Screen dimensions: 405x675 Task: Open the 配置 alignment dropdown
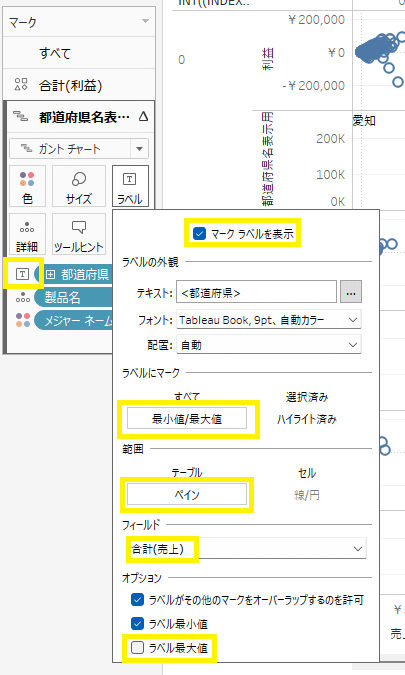269,345
